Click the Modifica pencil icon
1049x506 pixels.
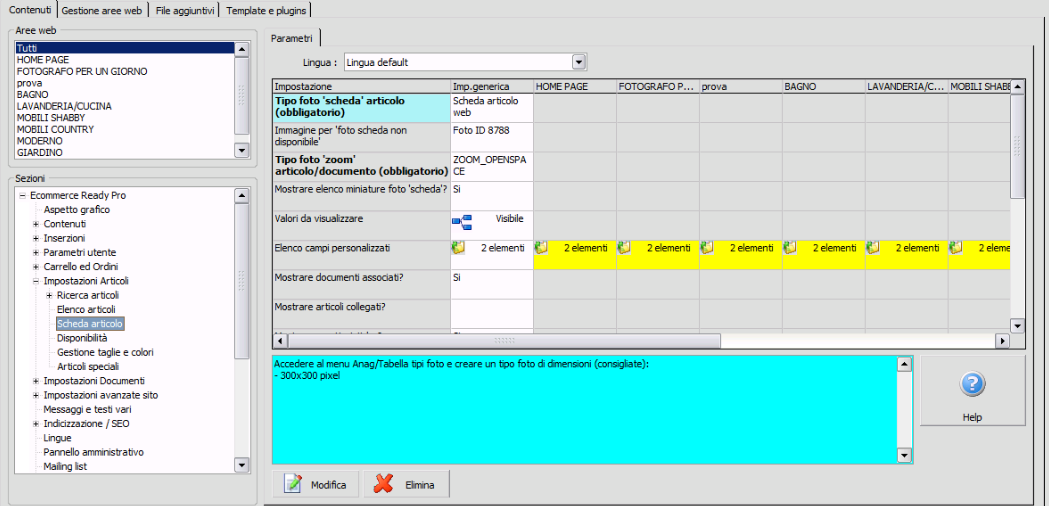coord(292,484)
